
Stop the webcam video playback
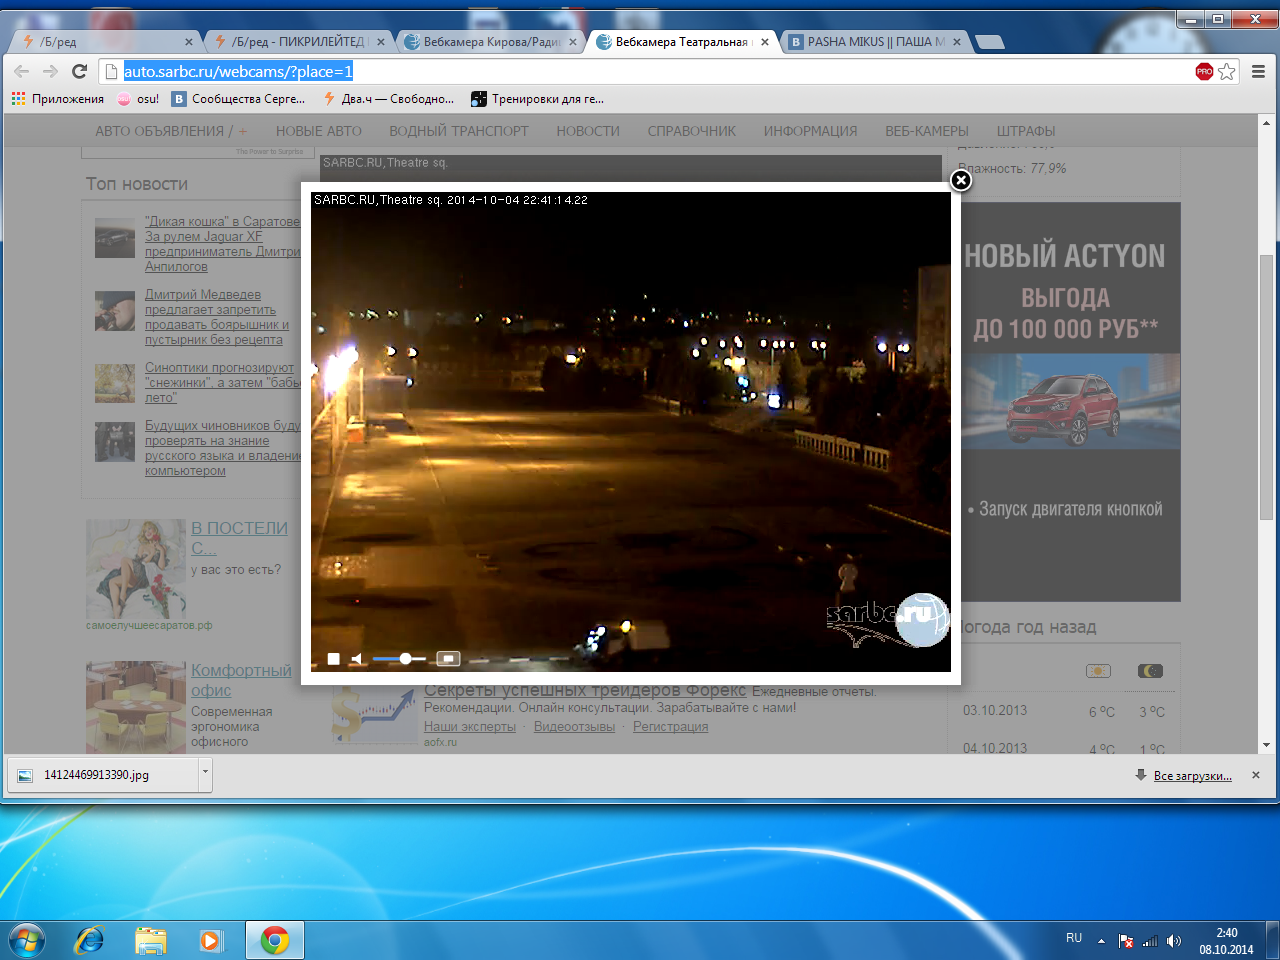[334, 659]
